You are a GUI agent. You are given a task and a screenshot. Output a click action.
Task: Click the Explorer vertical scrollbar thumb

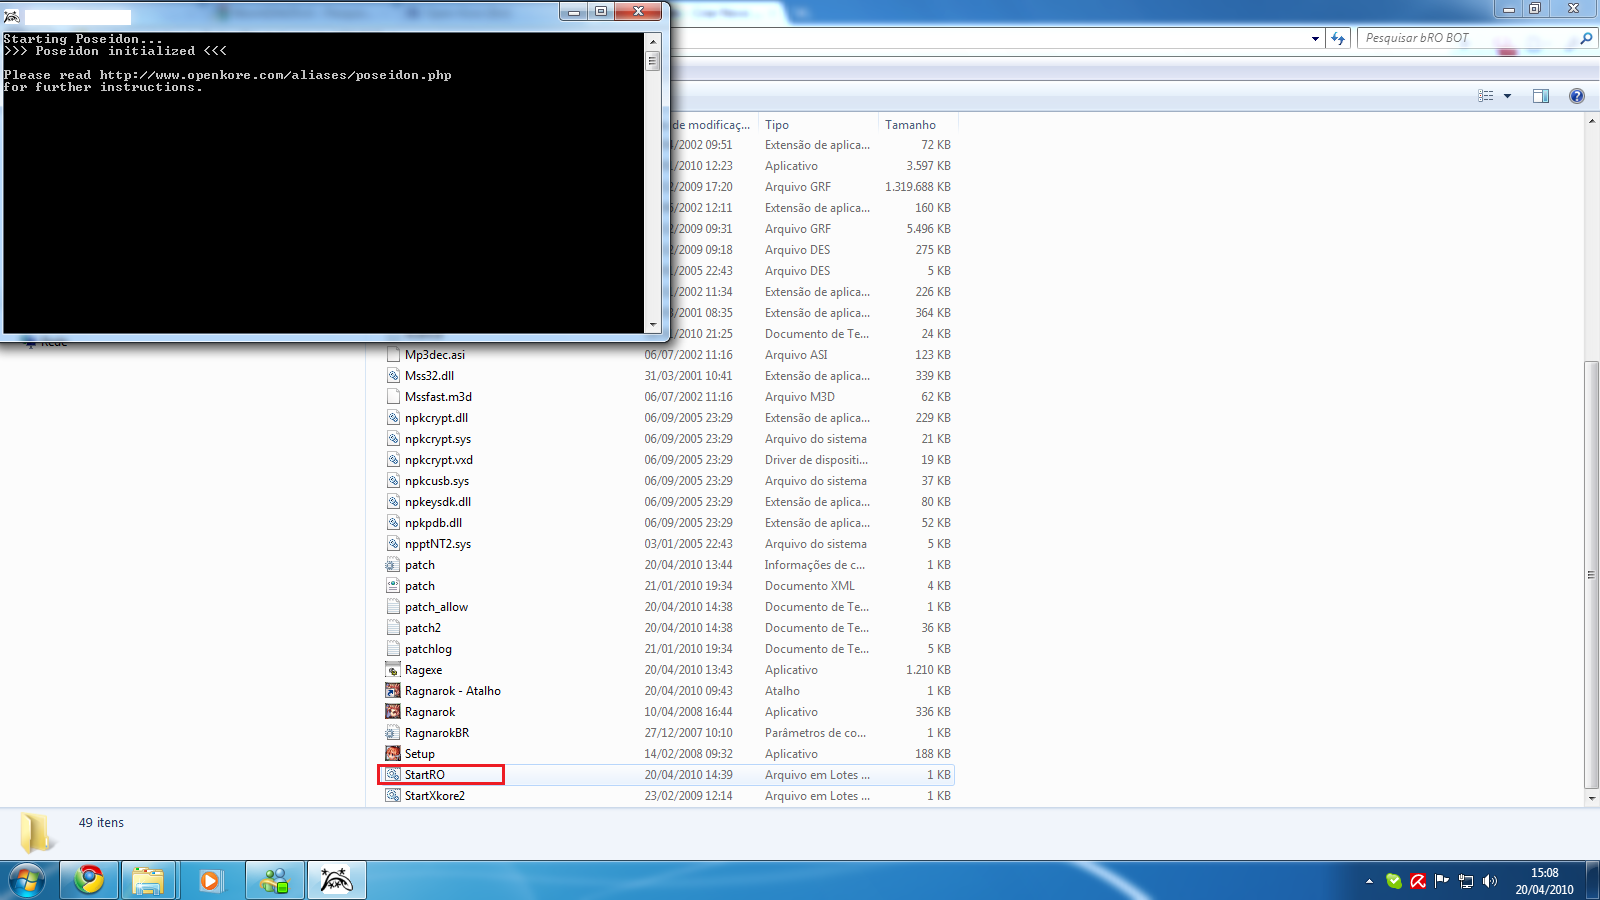1591,575
